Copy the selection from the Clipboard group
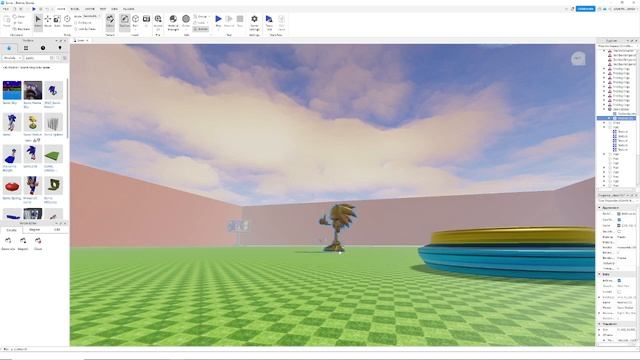640x360 pixels. coord(19,17)
